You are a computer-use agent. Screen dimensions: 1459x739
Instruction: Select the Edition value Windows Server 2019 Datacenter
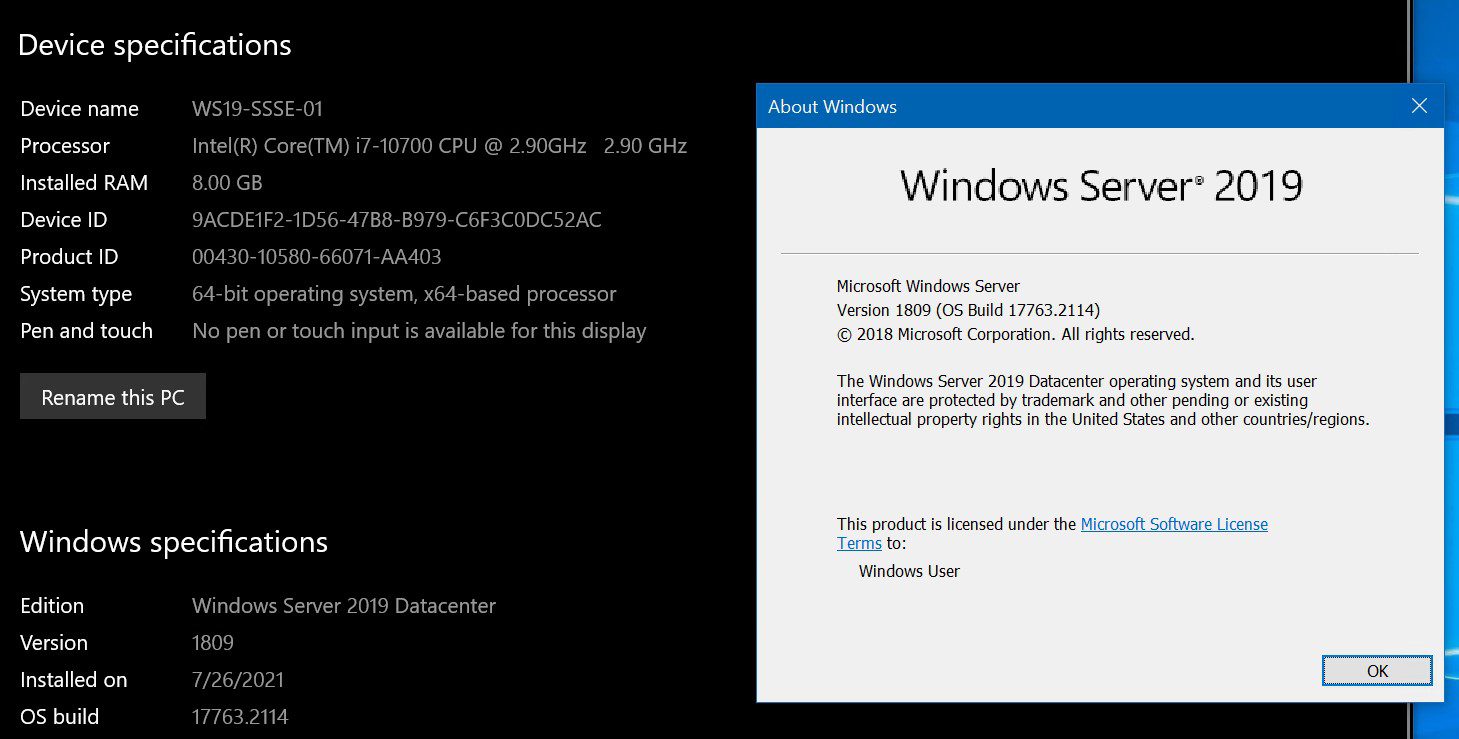[x=344, y=606]
